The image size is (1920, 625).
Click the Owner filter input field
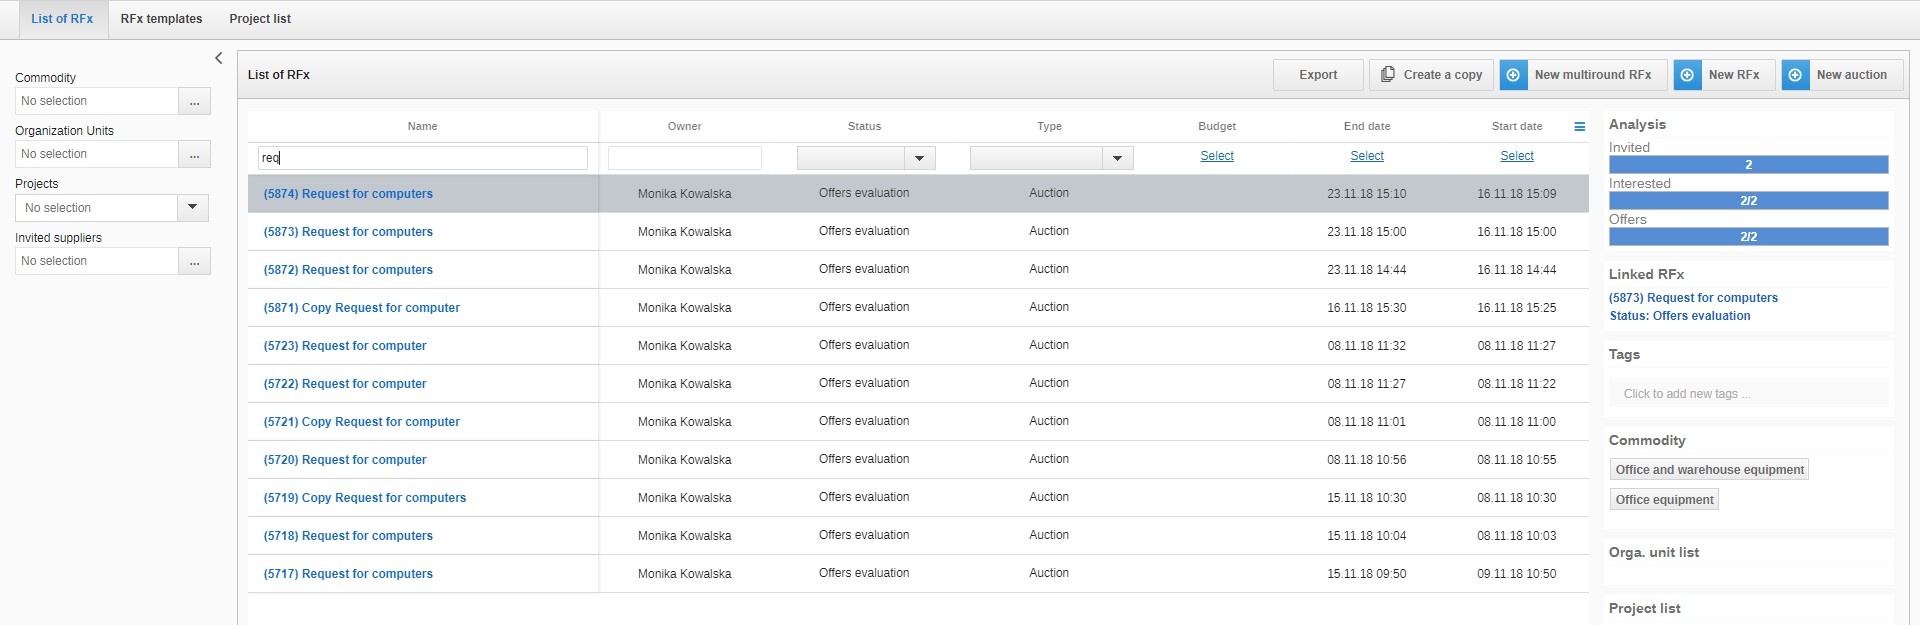tap(684, 158)
